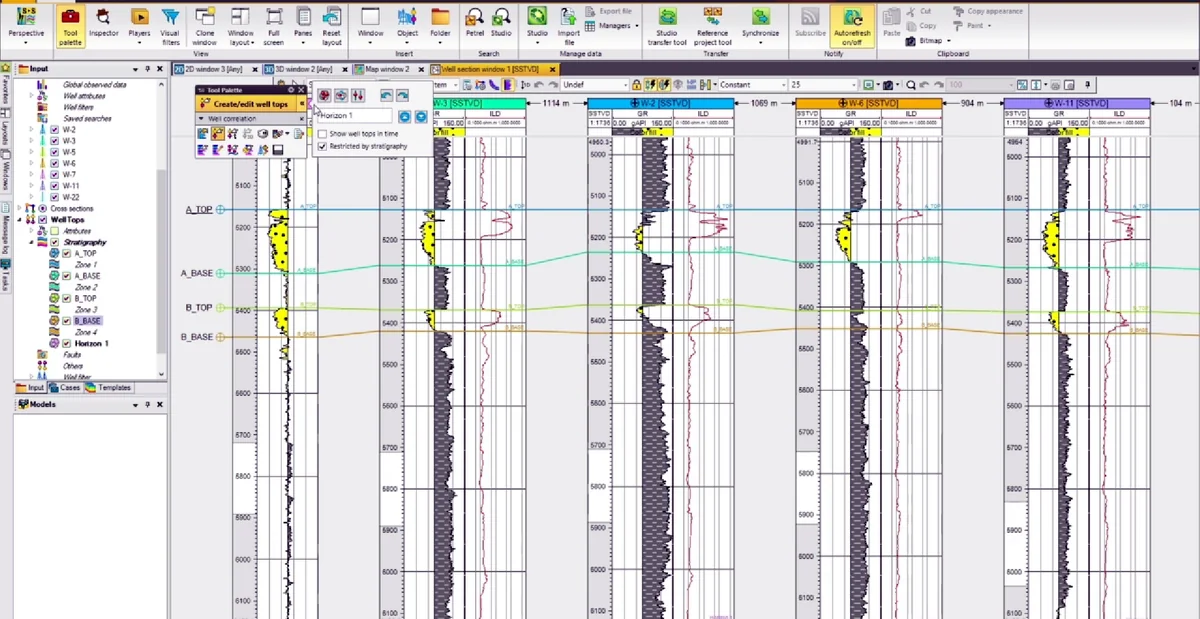Switch to Full screen view

[274, 25]
